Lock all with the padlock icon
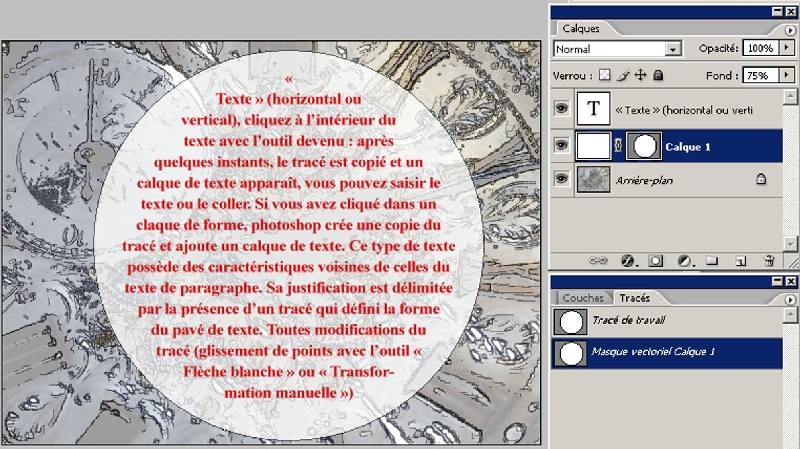This screenshot has height=449, width=800. [658, 76]
